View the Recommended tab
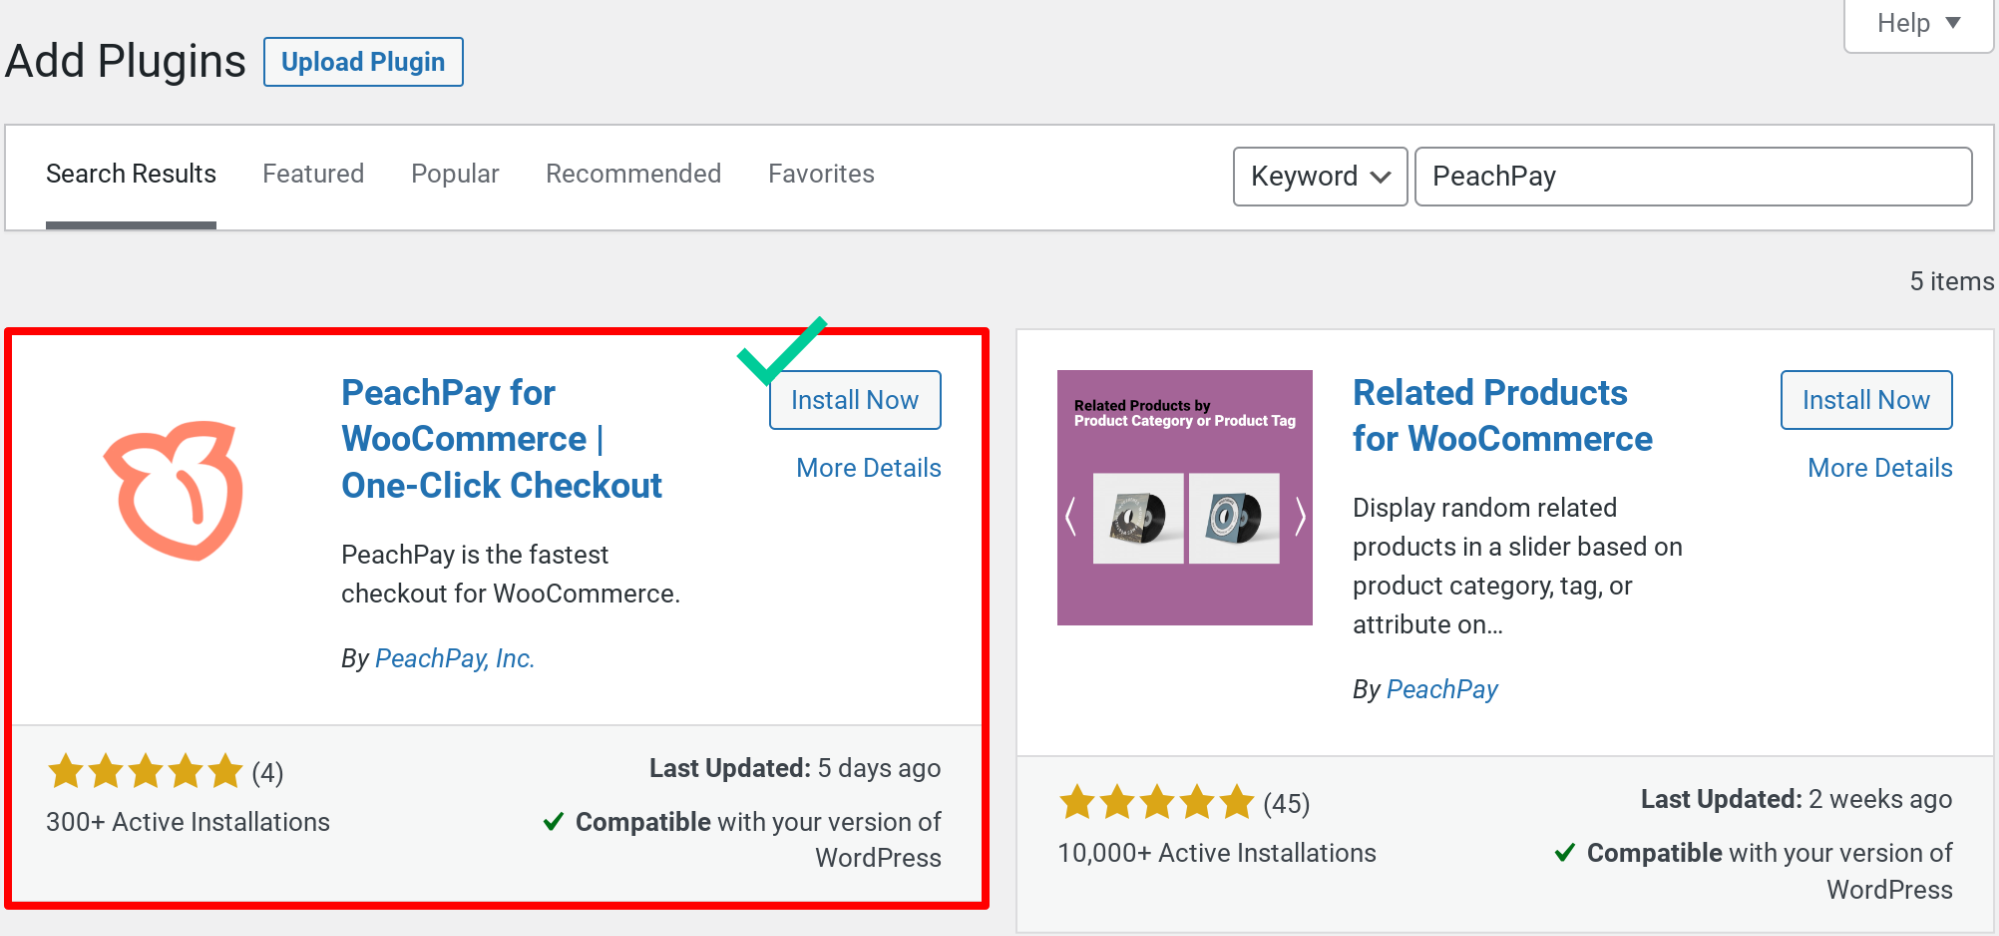The width and height of the screenshot is (1999, 936). coord(632,173)
